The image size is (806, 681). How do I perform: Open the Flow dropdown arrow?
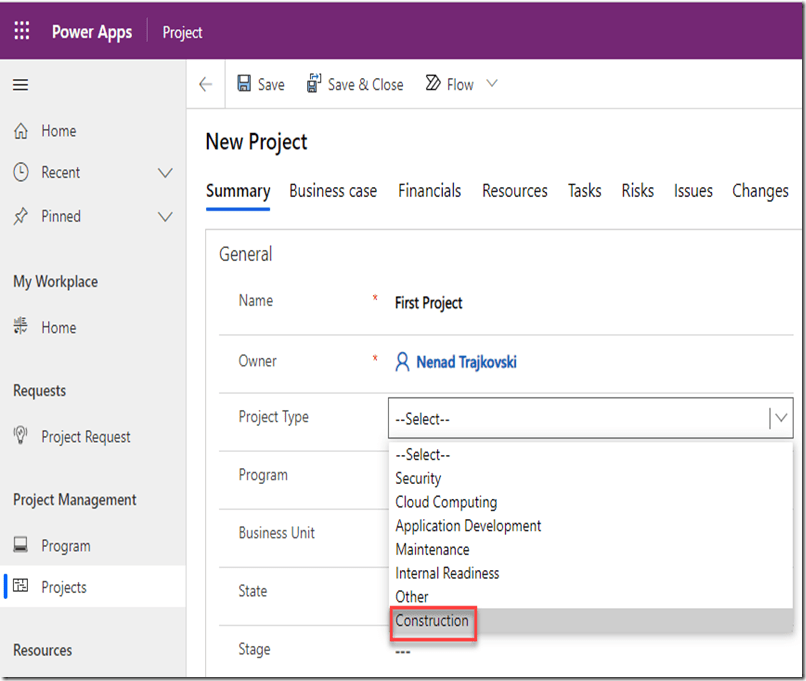point(492,84)
